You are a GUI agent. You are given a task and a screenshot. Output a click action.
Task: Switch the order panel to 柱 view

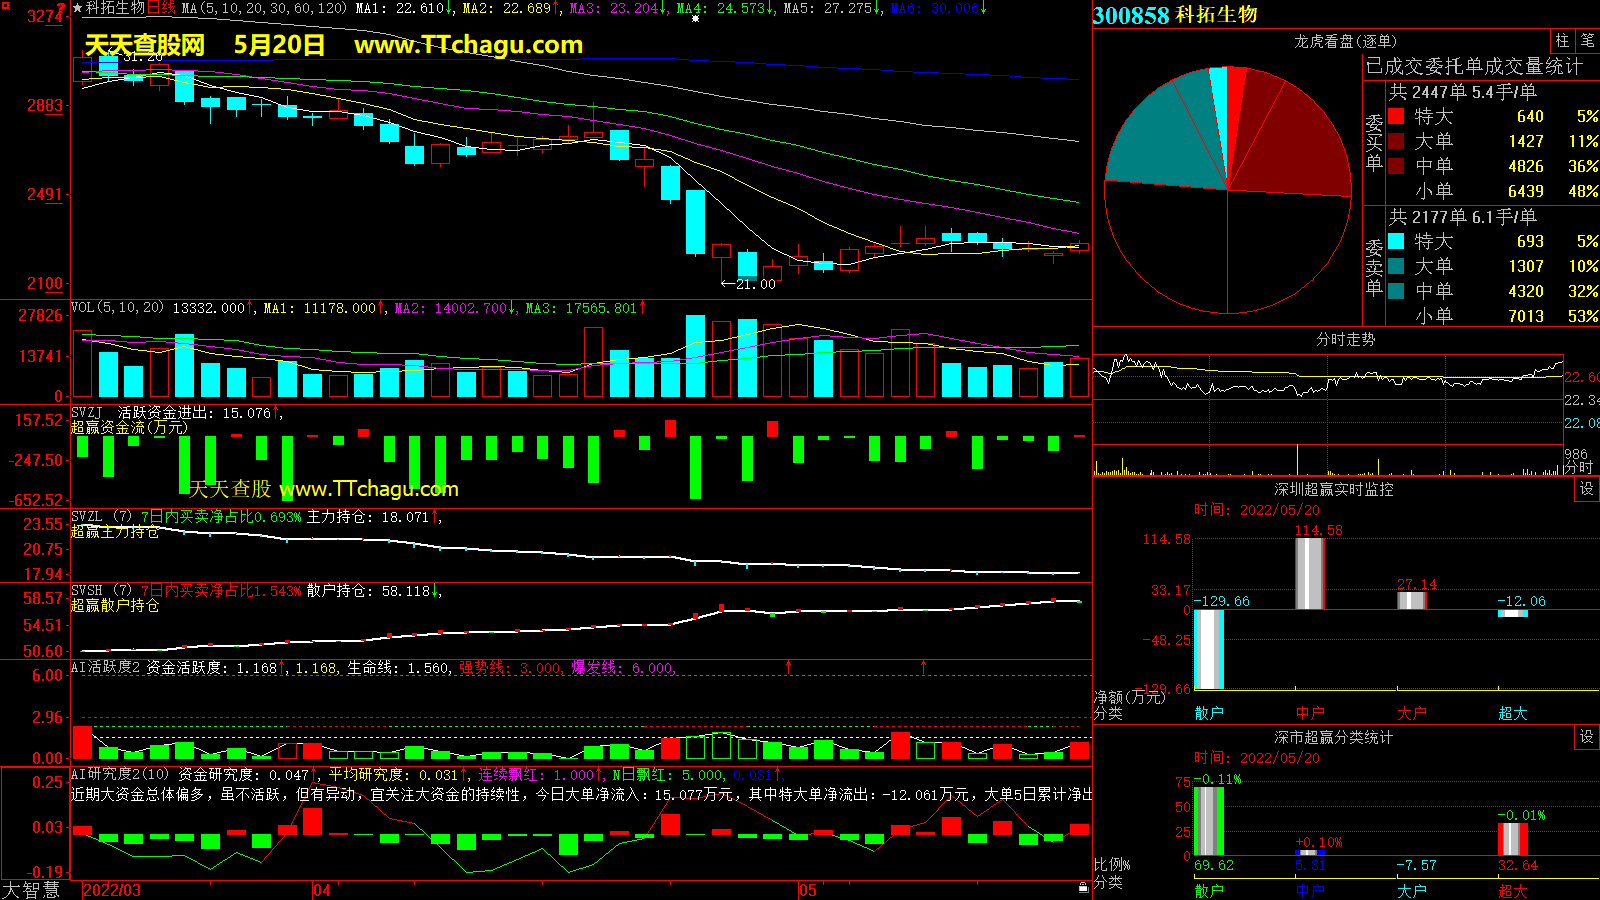click(x=1562, y=41)
